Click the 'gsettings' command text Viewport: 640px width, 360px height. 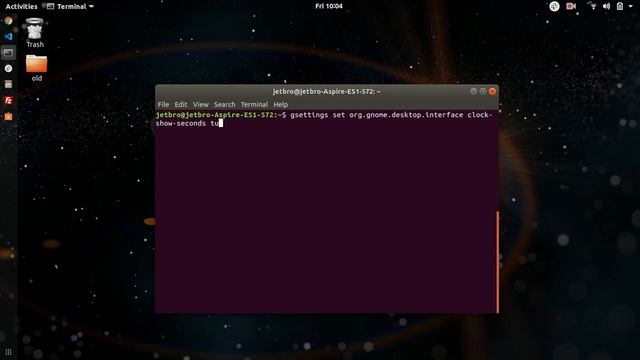309,115
